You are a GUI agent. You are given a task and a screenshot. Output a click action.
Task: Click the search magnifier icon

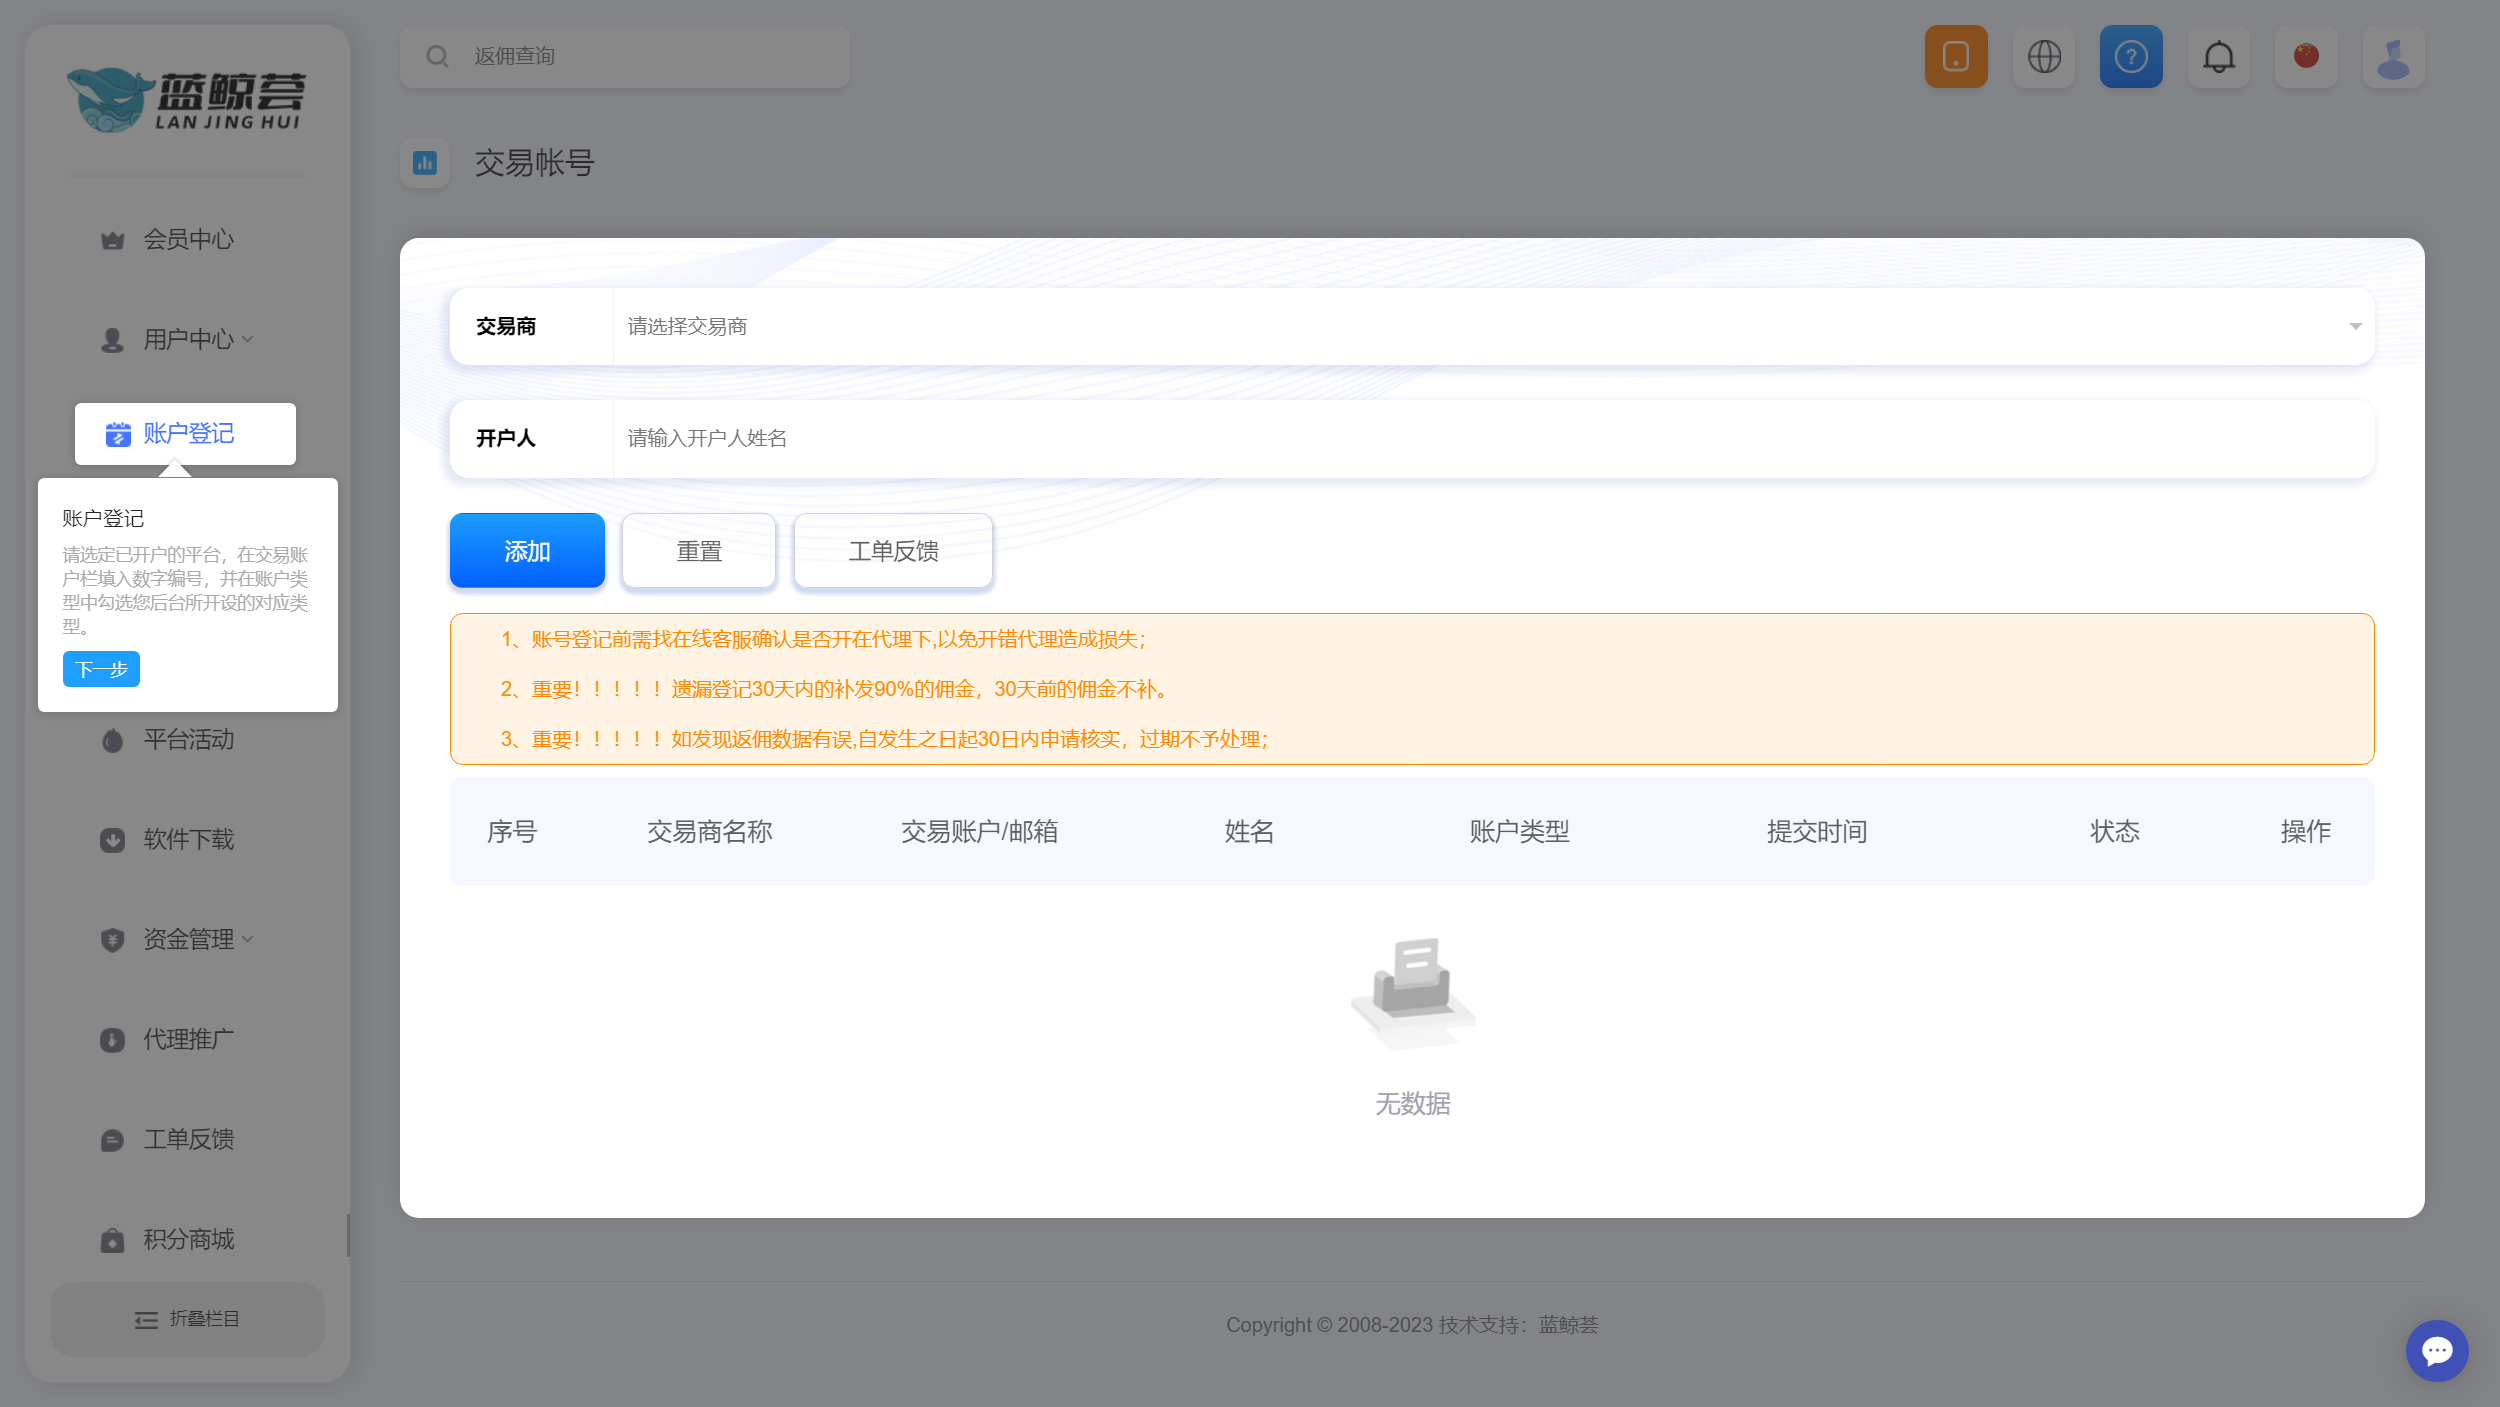[x=437, y=56]
